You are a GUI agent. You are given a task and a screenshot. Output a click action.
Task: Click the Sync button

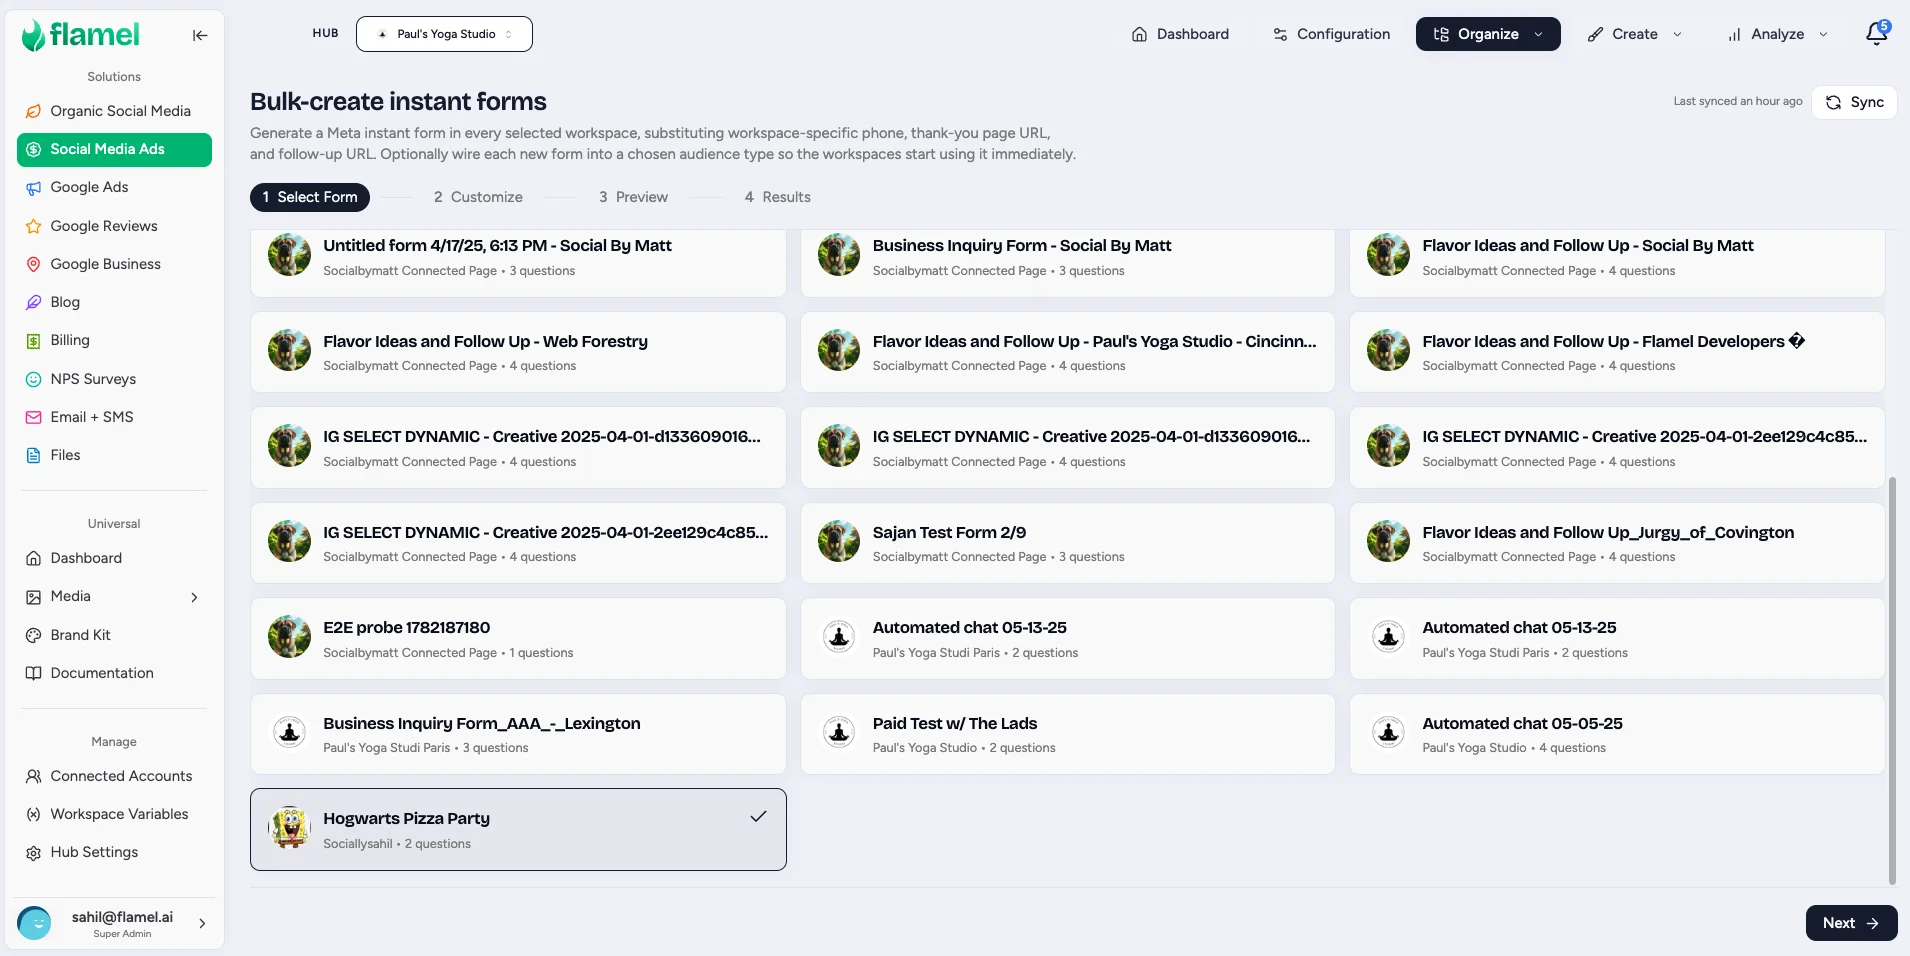1854,102
